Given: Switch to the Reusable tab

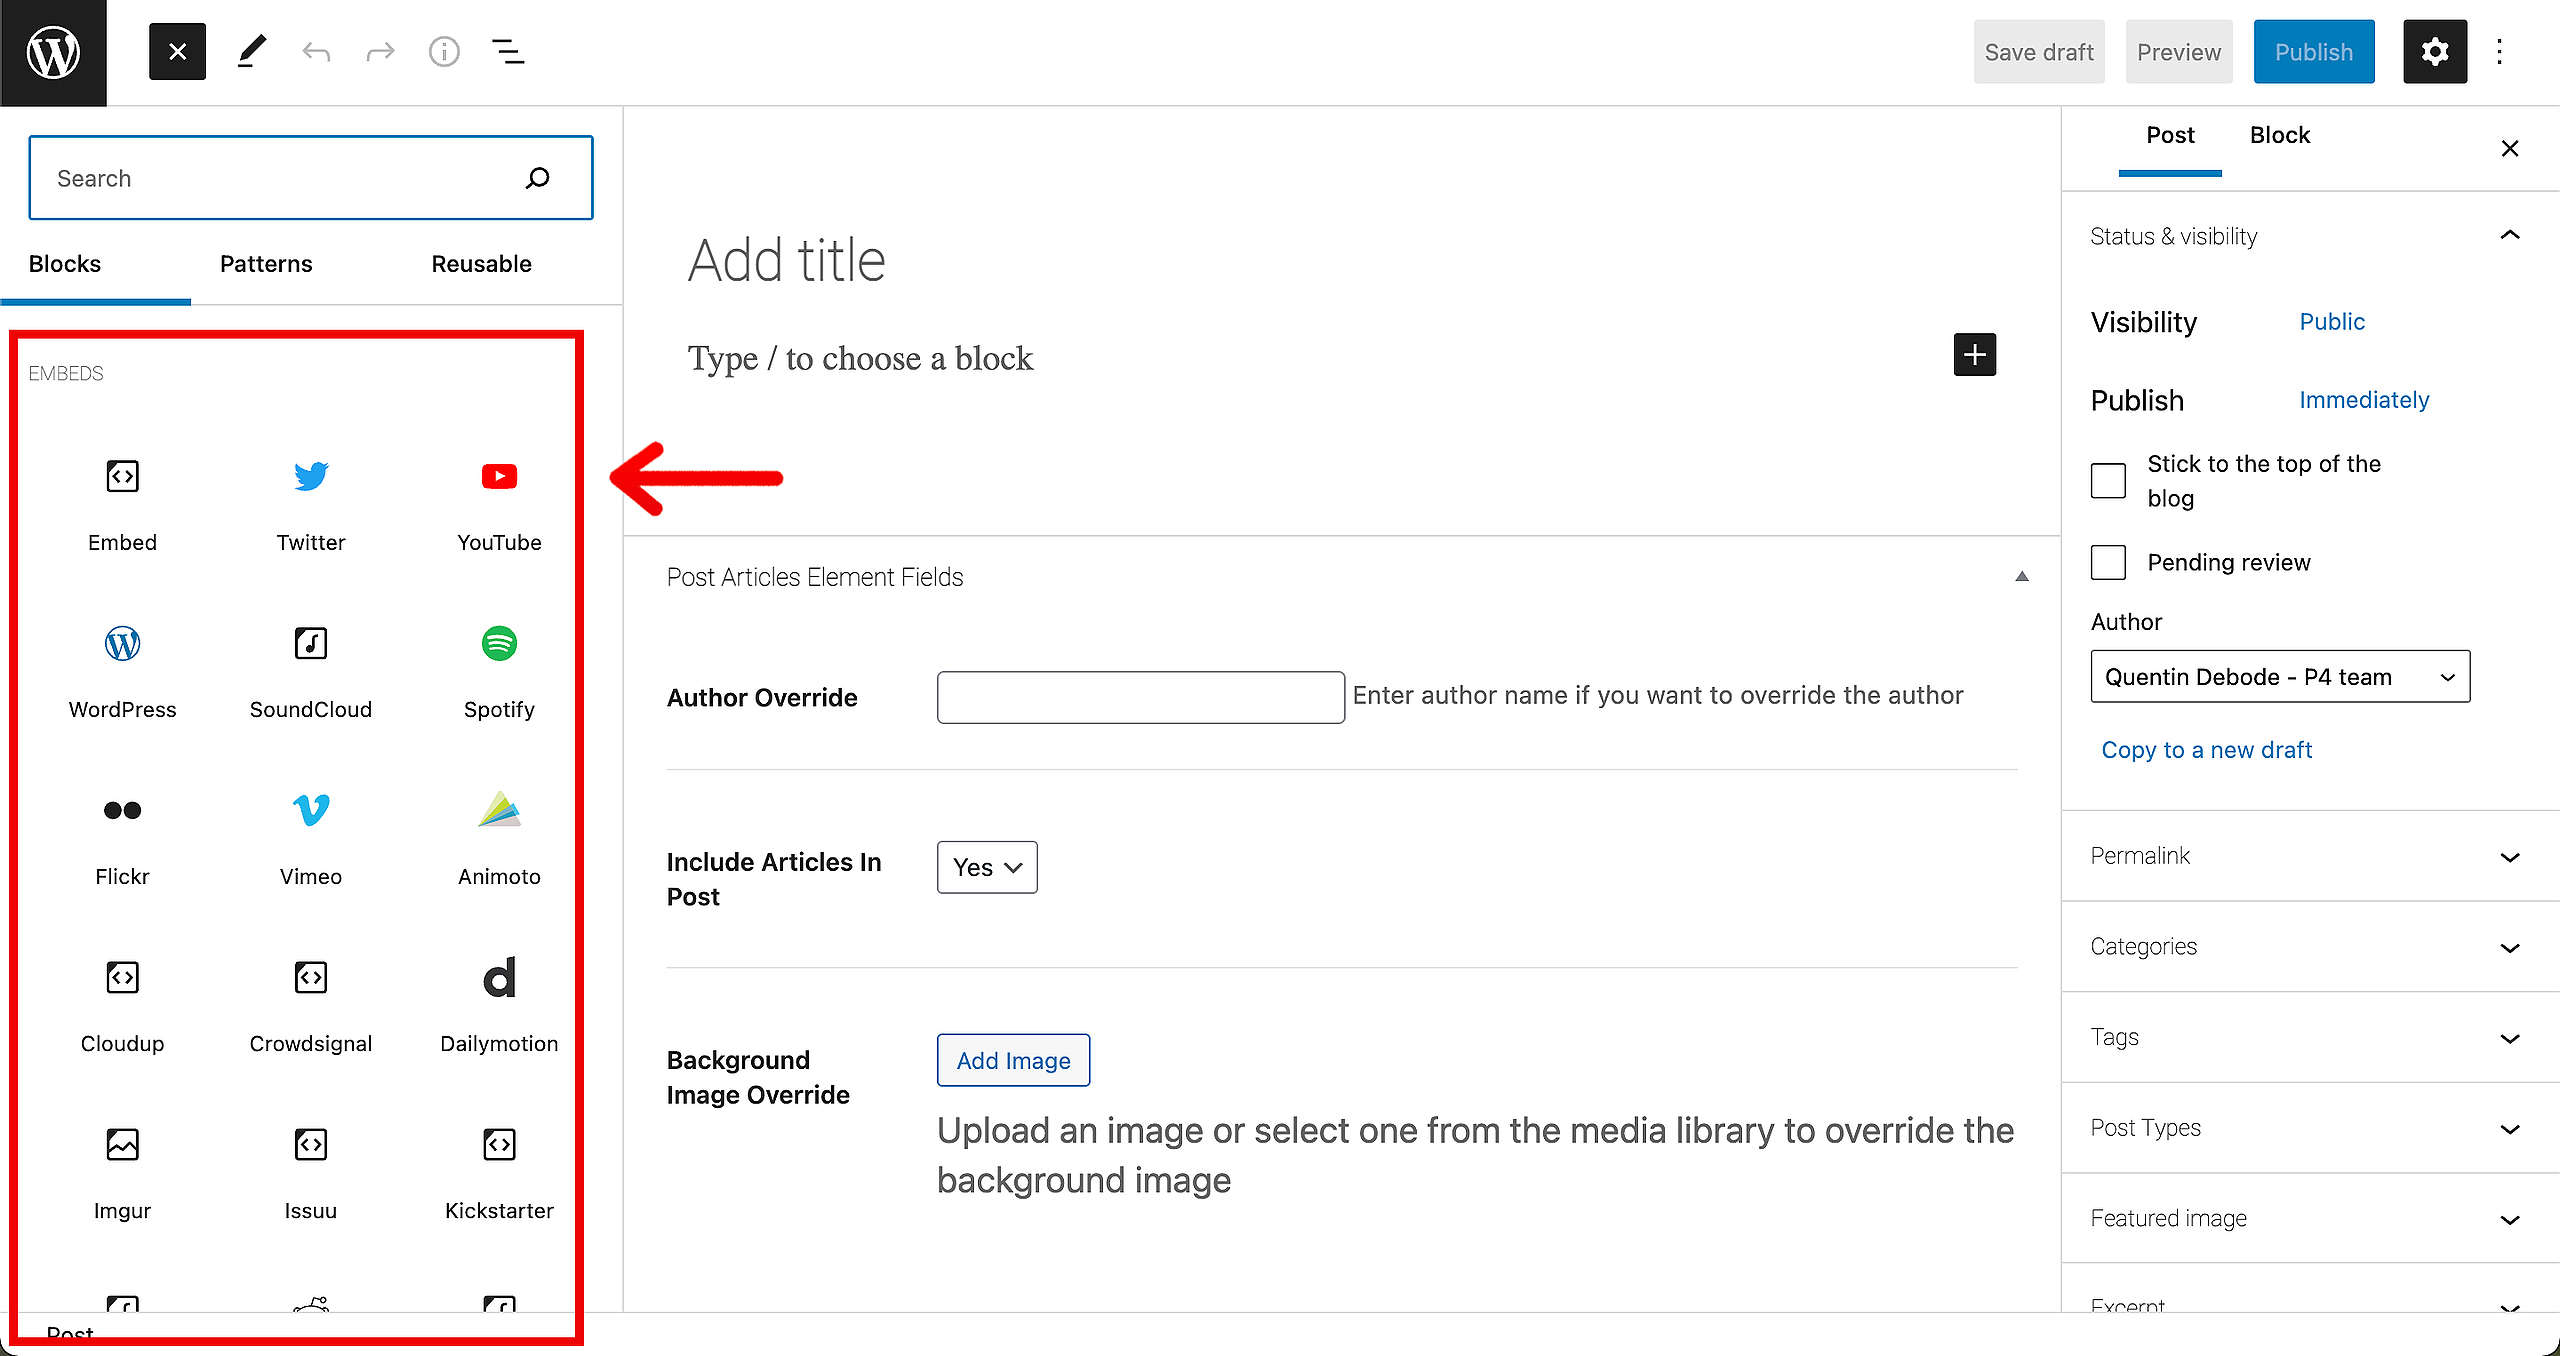Looking at the screenshot, I should tap(481, 264).
